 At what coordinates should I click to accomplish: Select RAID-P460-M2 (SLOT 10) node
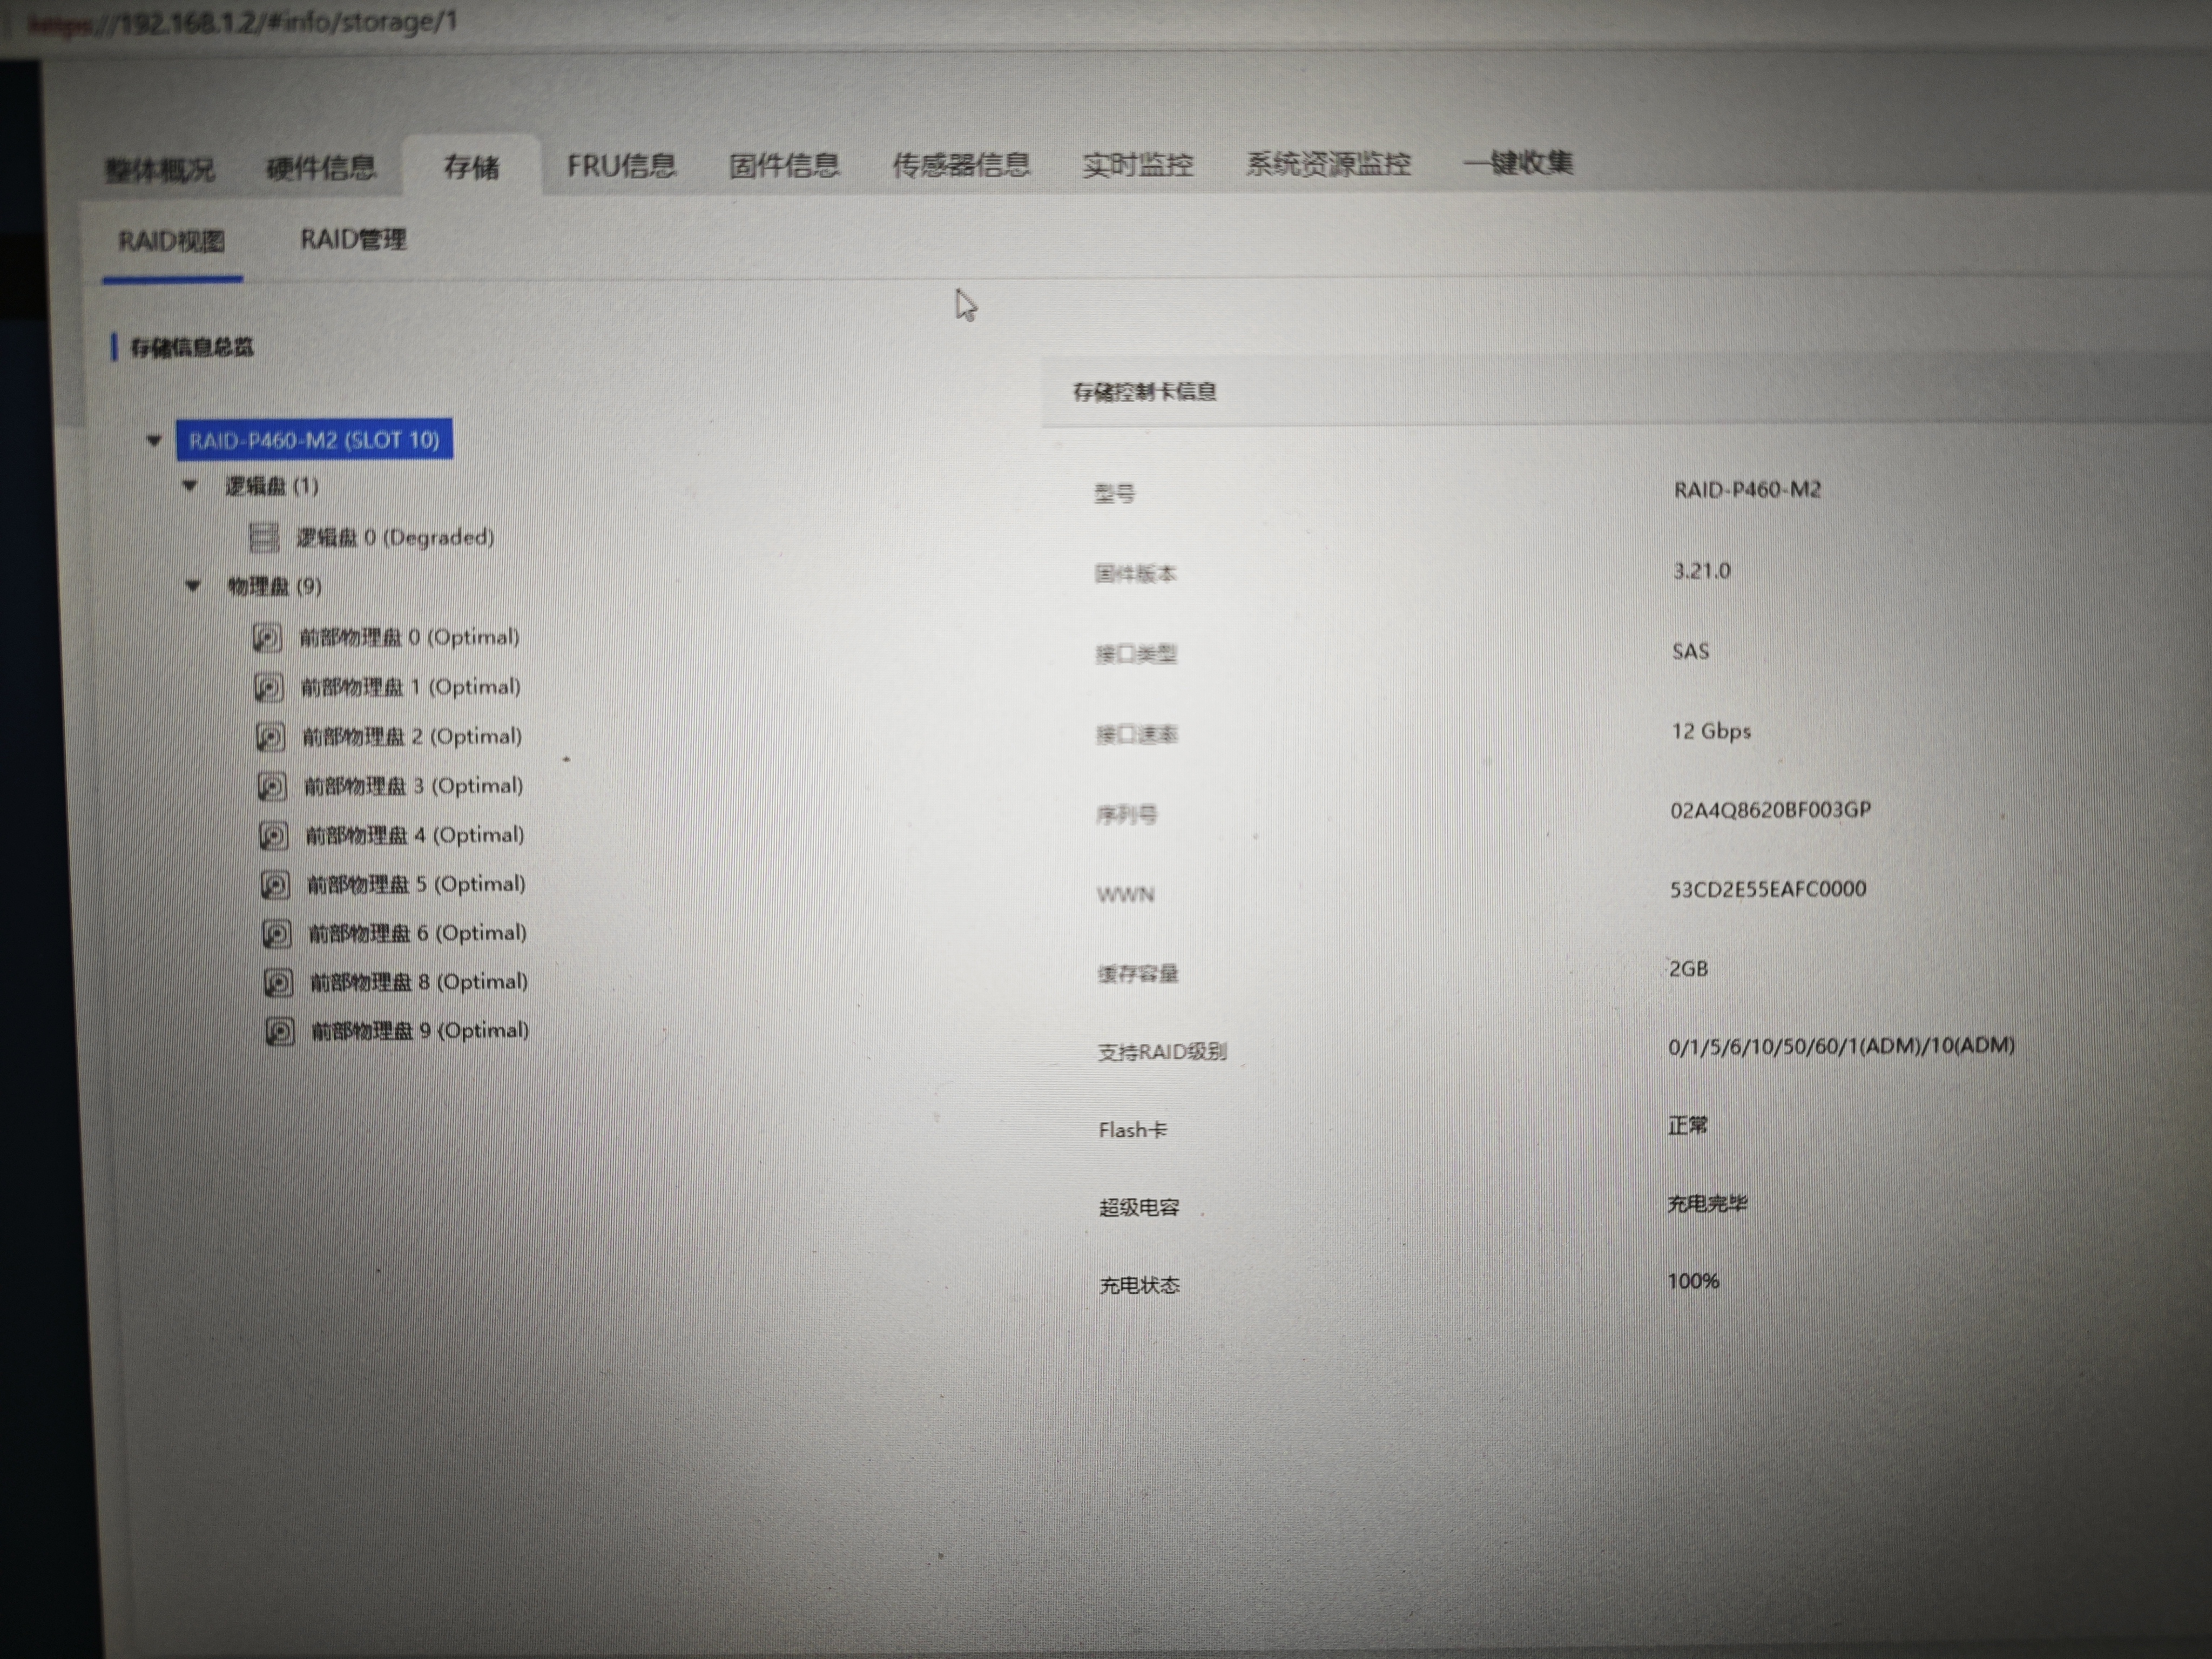pyautogui.click(x=314, y=440)
